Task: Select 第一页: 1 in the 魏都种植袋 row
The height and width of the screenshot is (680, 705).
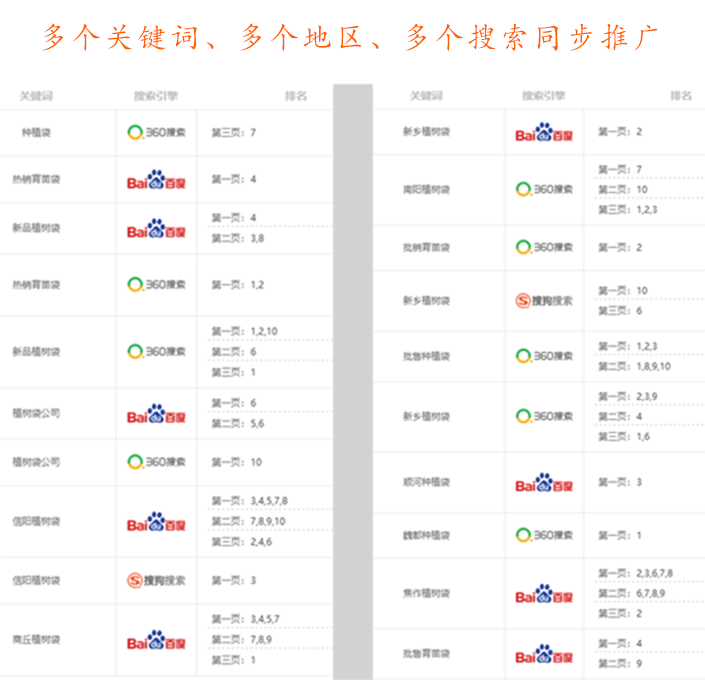Action: [620, 535]
